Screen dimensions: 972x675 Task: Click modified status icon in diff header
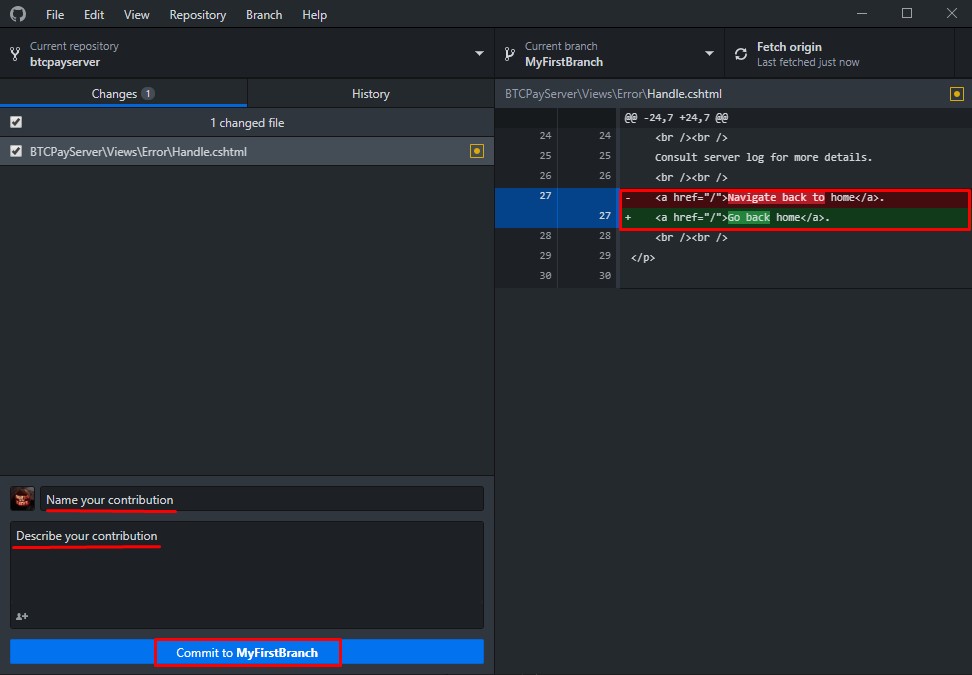pos(956,94)
